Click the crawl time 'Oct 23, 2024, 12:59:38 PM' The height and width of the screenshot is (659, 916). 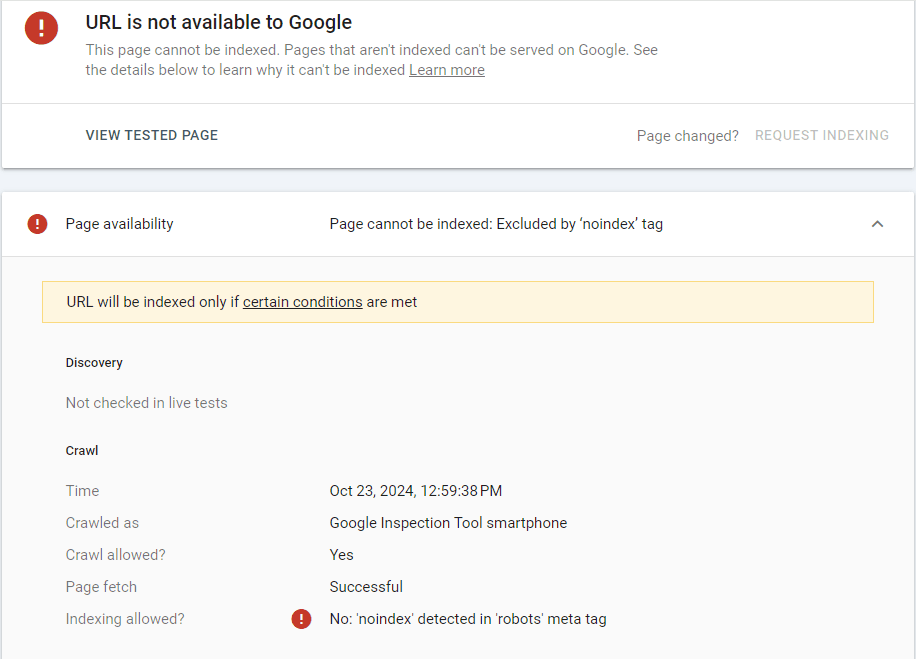click(x=415, y=491)
